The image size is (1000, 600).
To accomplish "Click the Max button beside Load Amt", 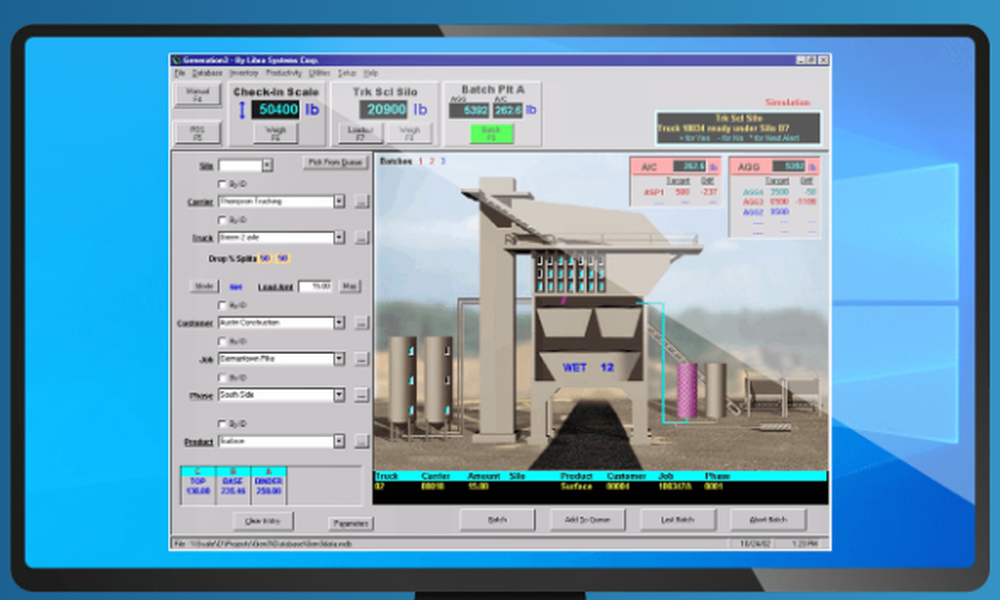I will click(x=349, y=286).
